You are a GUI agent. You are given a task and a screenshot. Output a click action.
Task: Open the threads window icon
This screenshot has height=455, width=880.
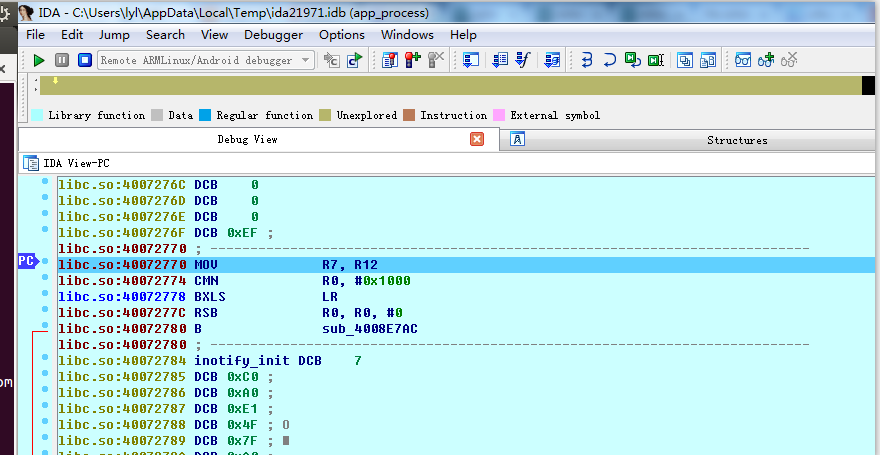click(685, 60)
